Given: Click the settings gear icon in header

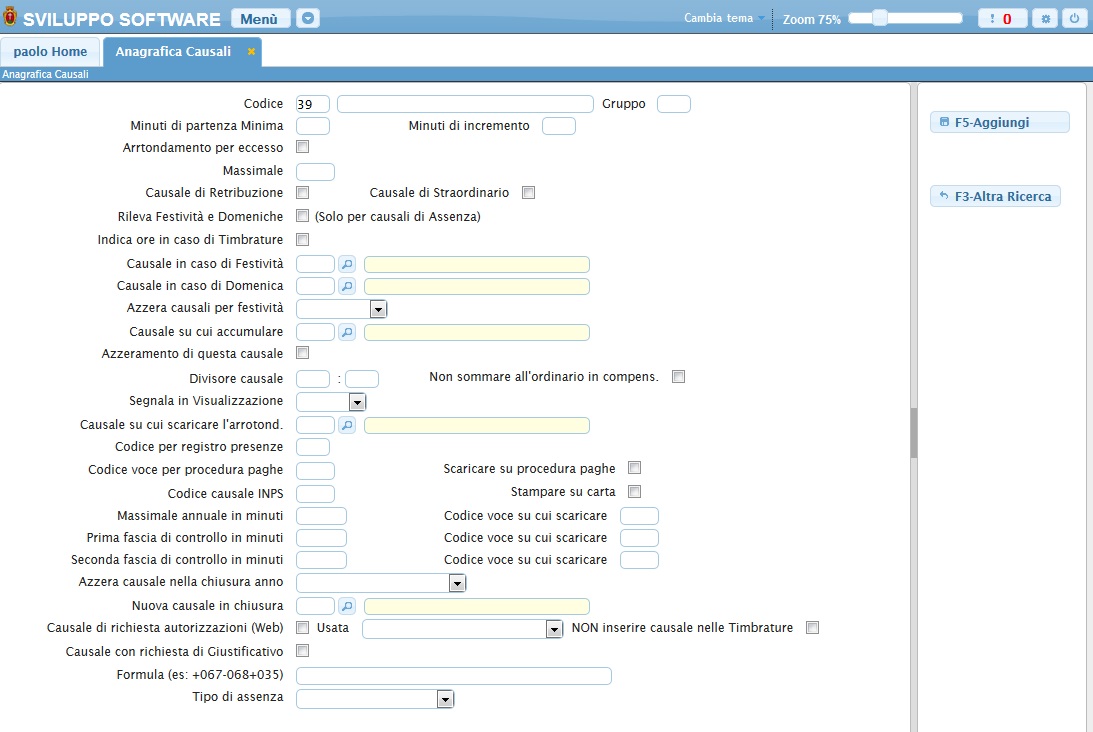Looking at the screenshot, I should pos(1045,19).
